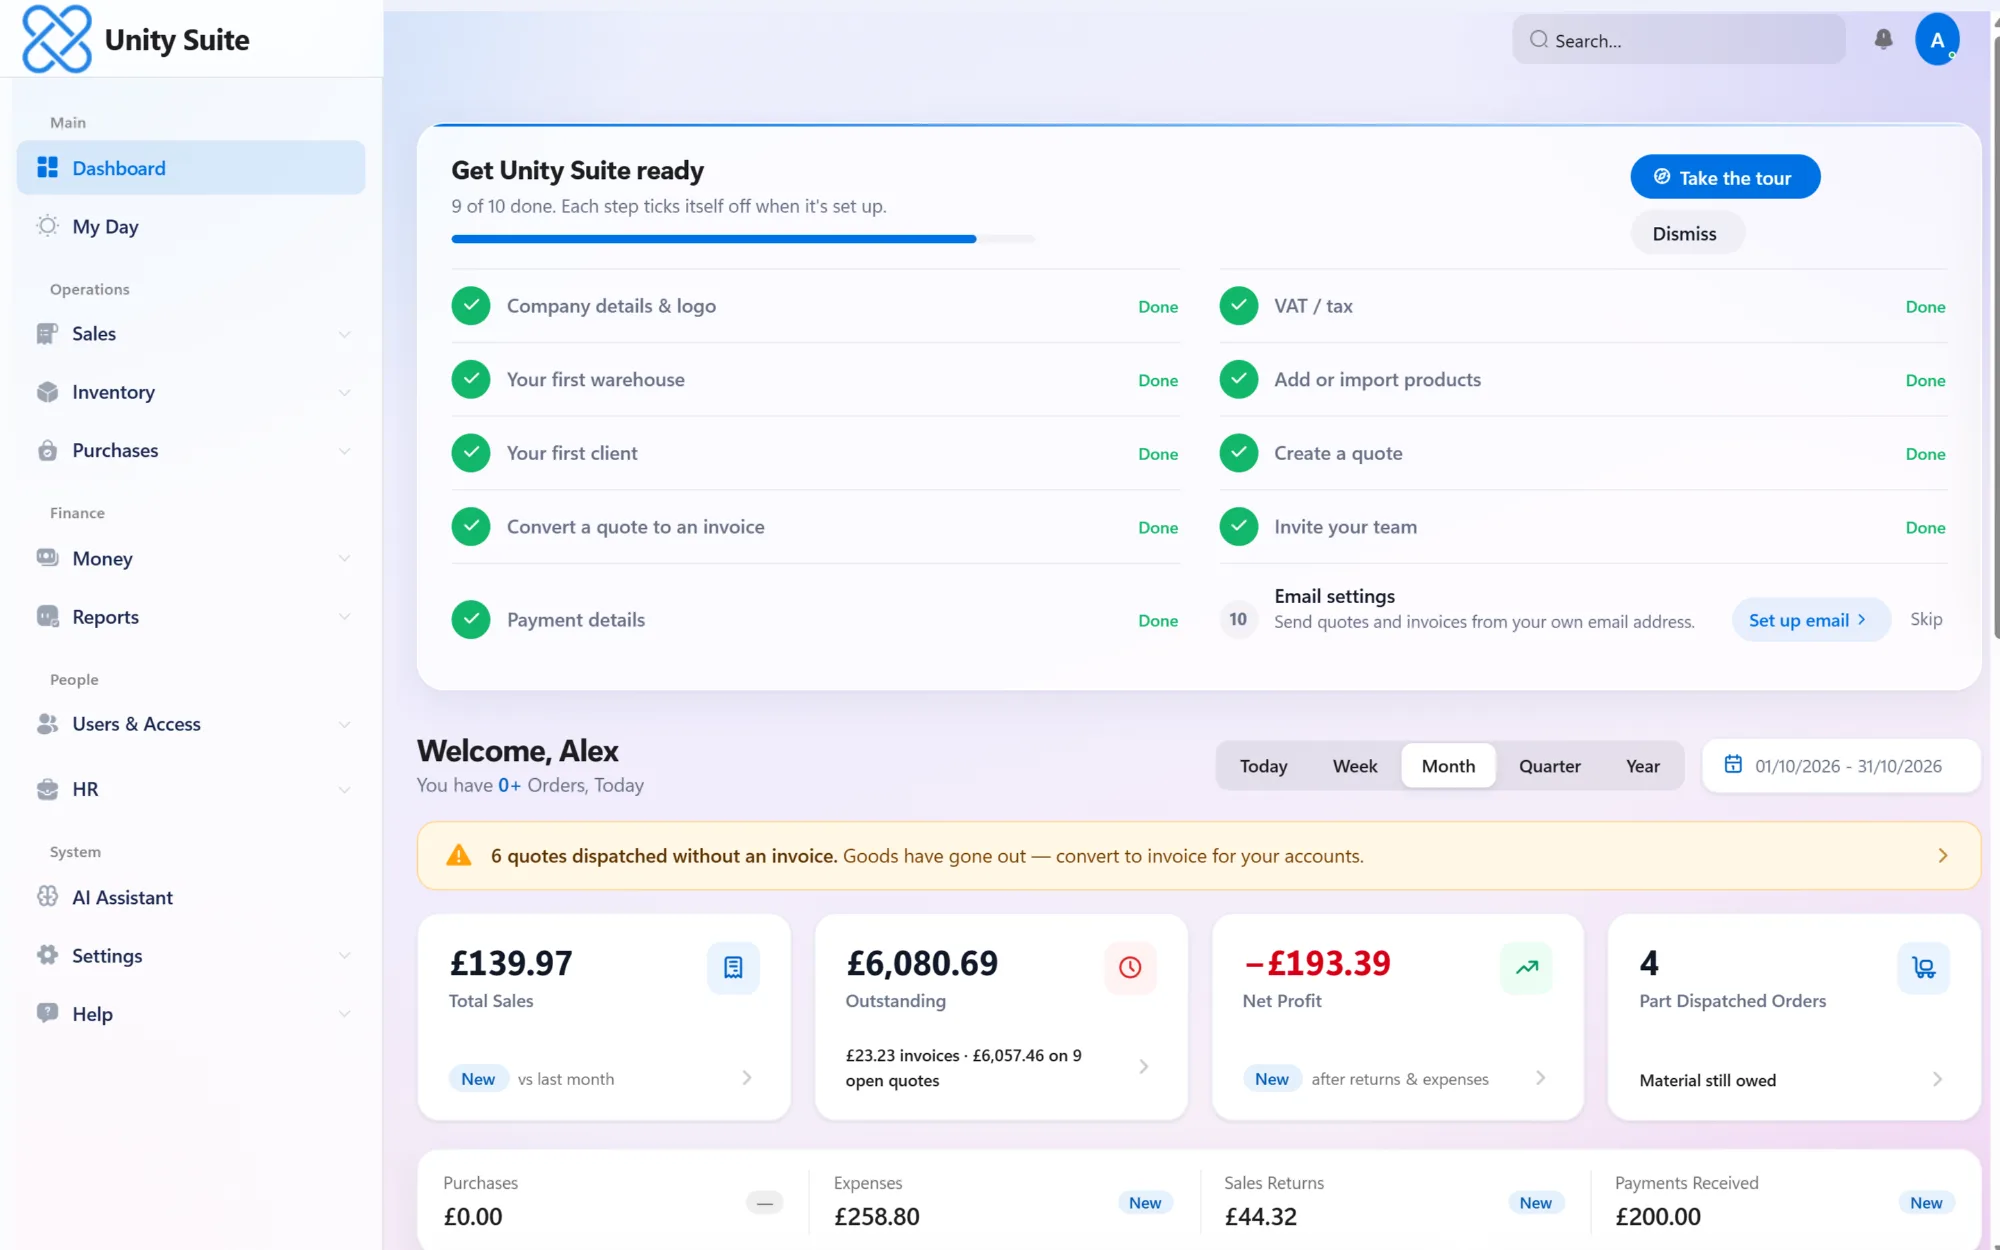Open the 01/10/2026 - 31/10/2026 date range picker

pos(1841,766)
